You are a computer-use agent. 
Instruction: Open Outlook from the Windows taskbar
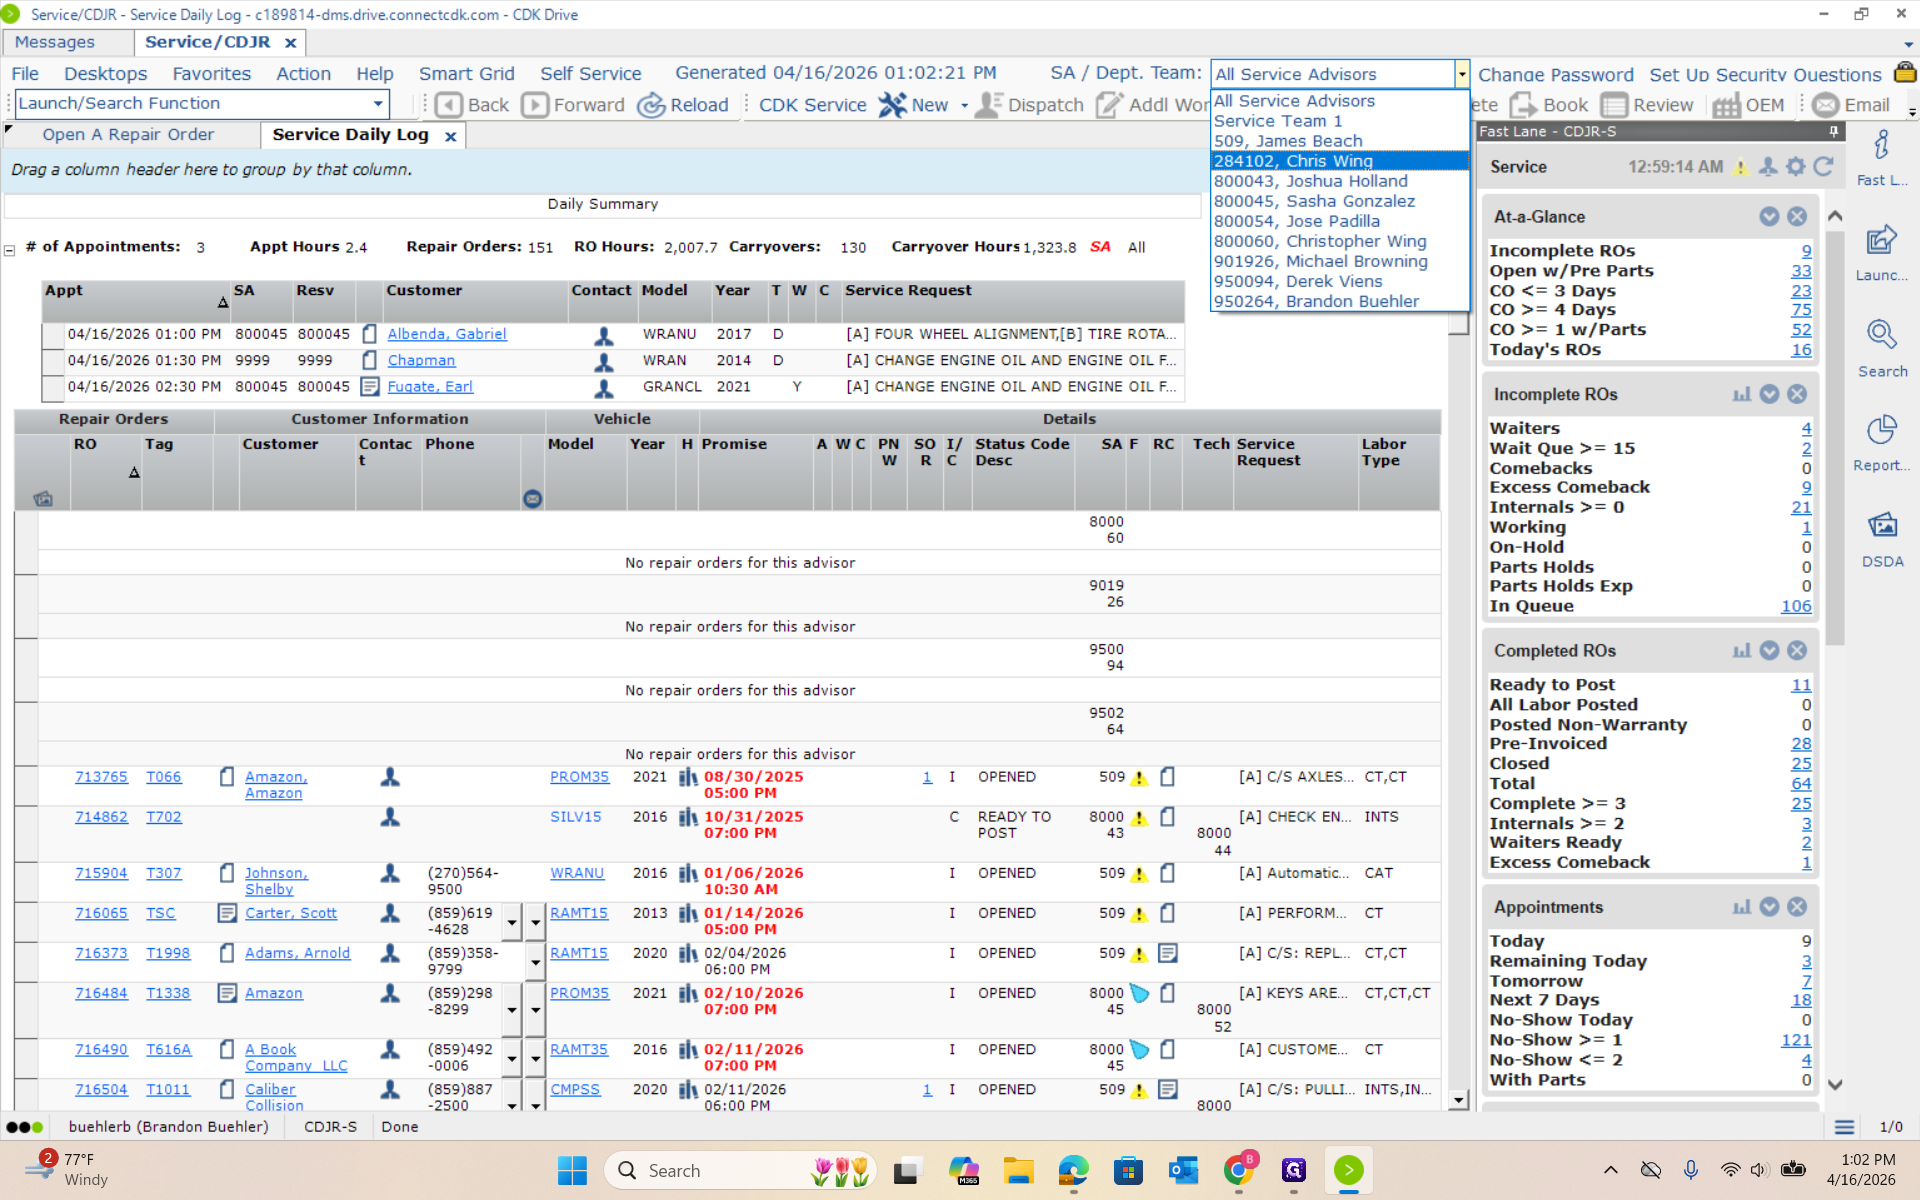(x=1183, y=1170)
